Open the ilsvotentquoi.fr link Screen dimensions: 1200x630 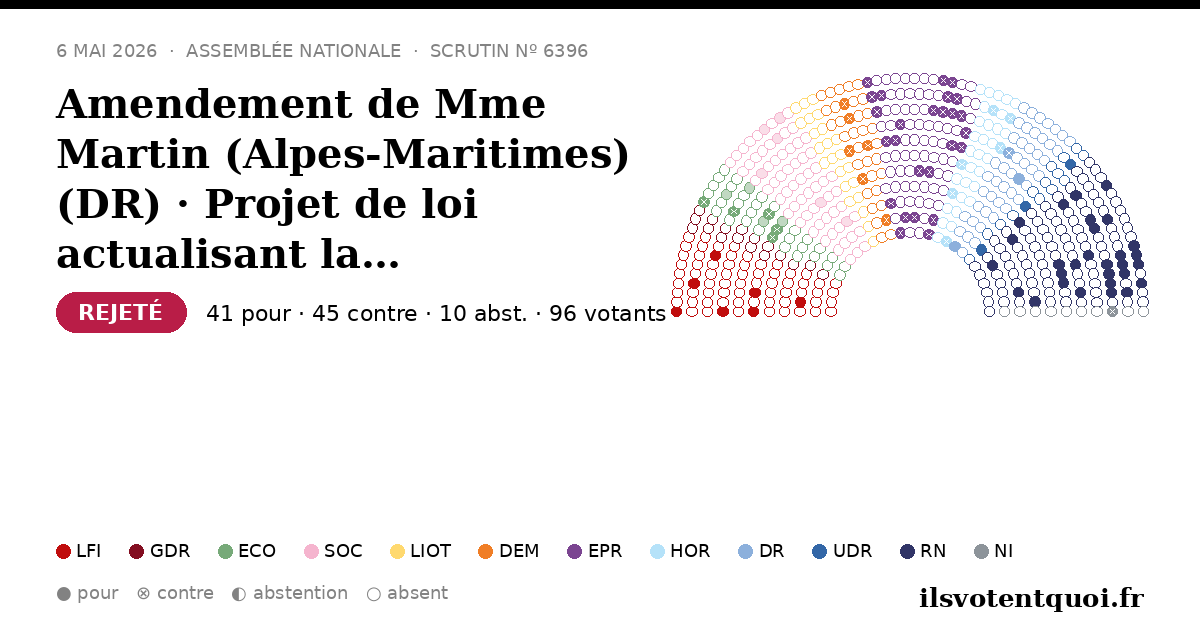pos(1031,598)
